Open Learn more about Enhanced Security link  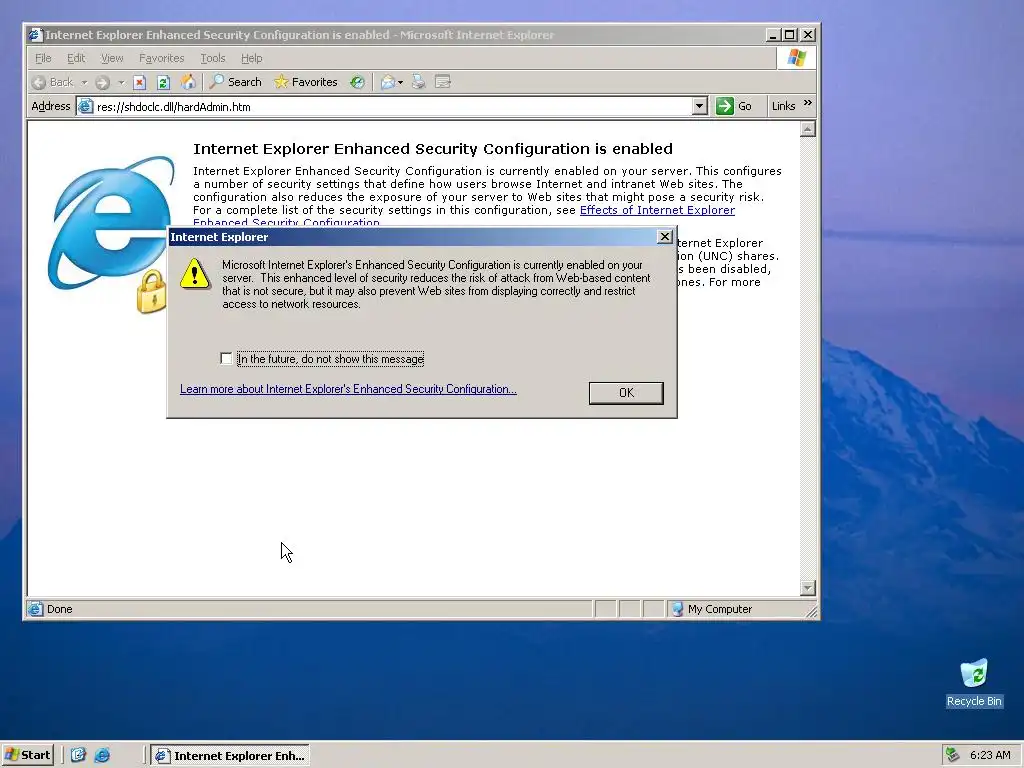click(x=348, y=389)
